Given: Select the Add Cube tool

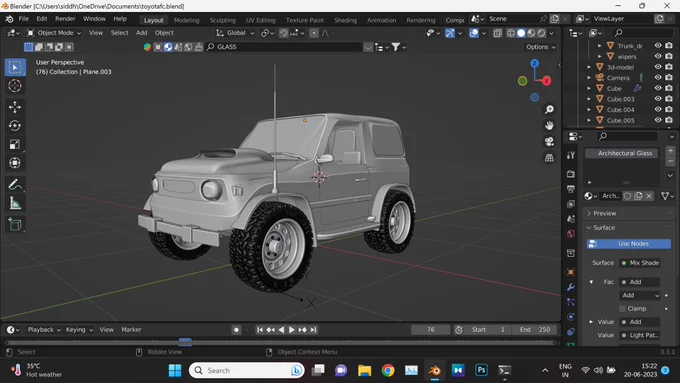Looking at the screenshot, I should click(15, 224).
